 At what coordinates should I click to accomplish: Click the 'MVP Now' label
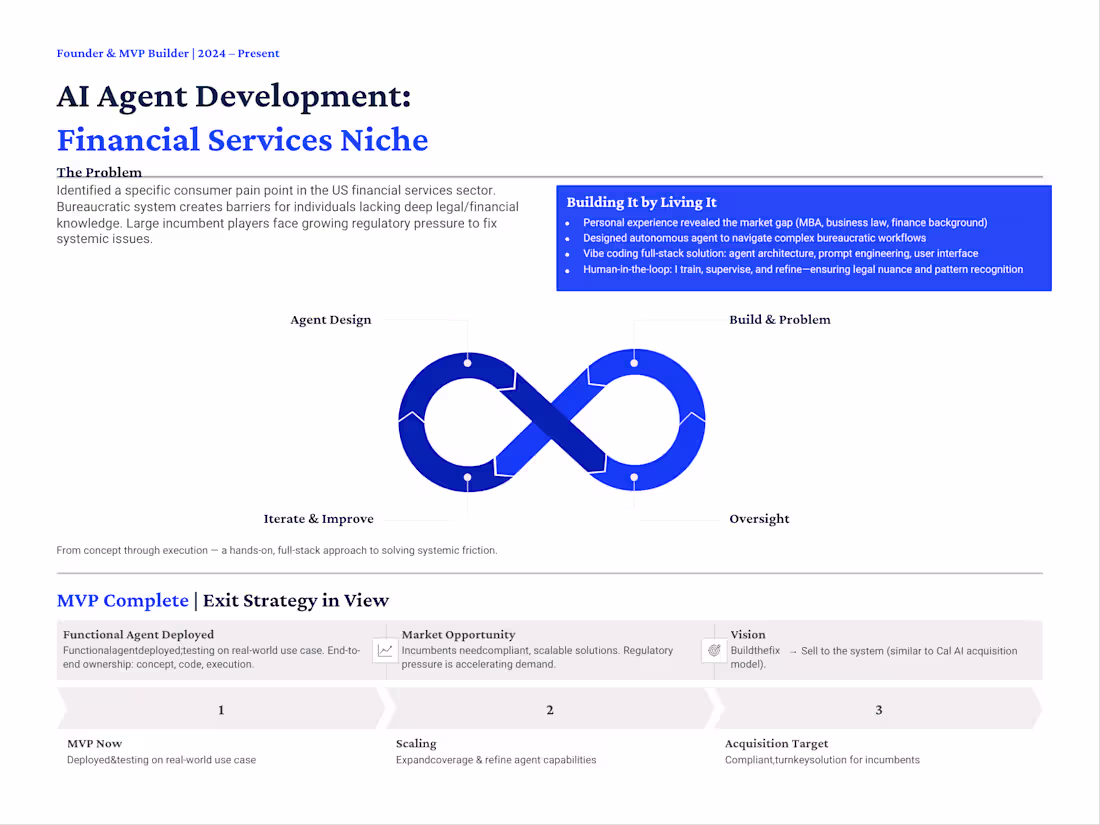click(94, 744)
